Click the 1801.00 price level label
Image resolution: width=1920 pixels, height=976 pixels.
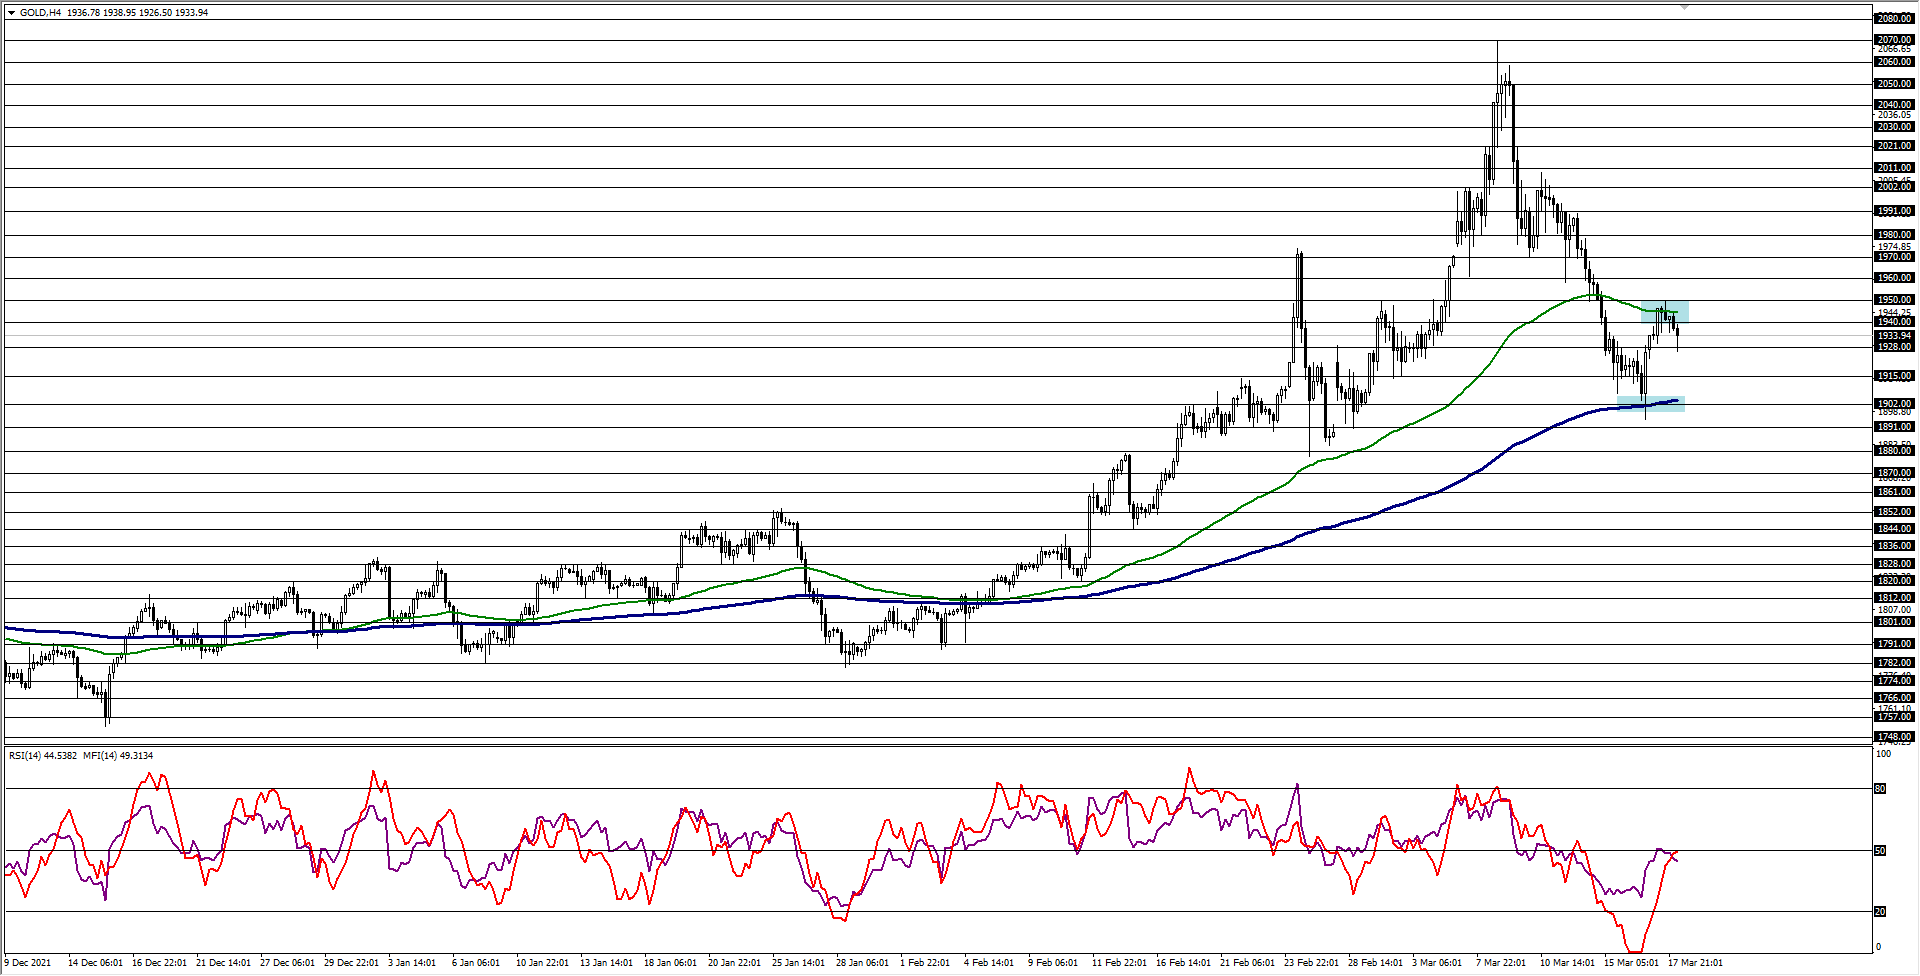tap(1894, 622)
